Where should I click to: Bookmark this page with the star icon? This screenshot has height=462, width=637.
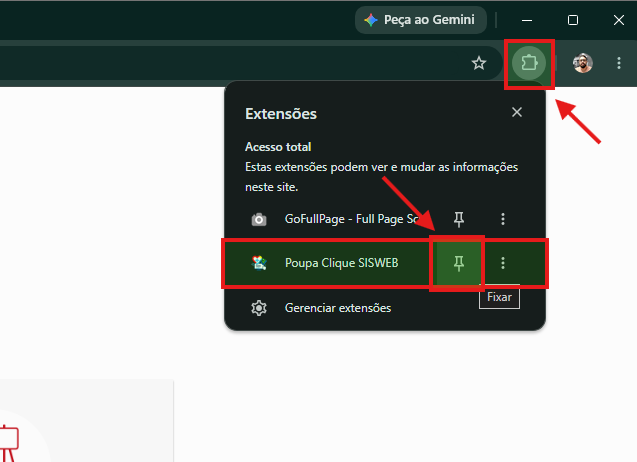coord(479,63)
